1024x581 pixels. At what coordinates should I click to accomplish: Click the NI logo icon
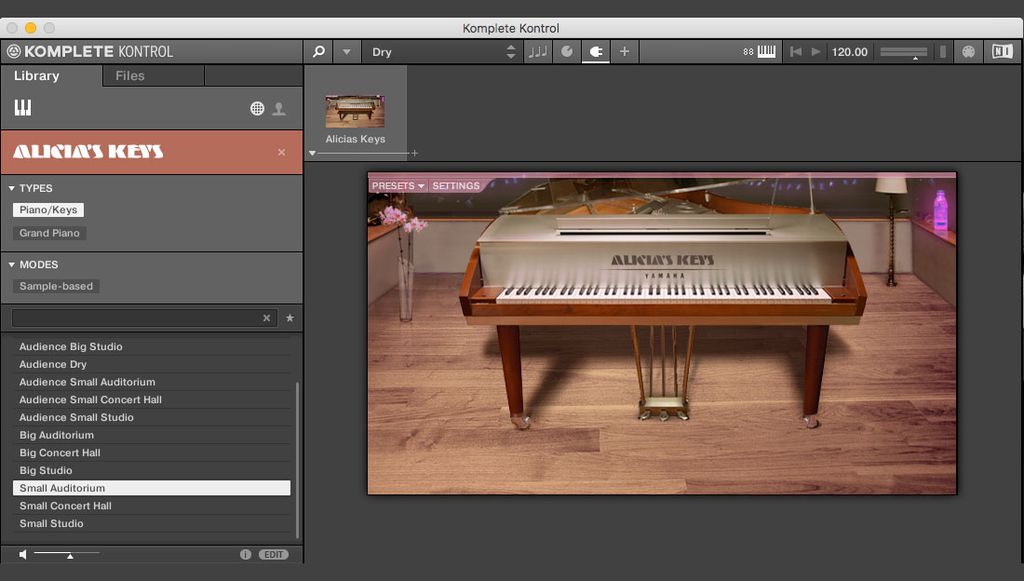(x=1001, y=52)
